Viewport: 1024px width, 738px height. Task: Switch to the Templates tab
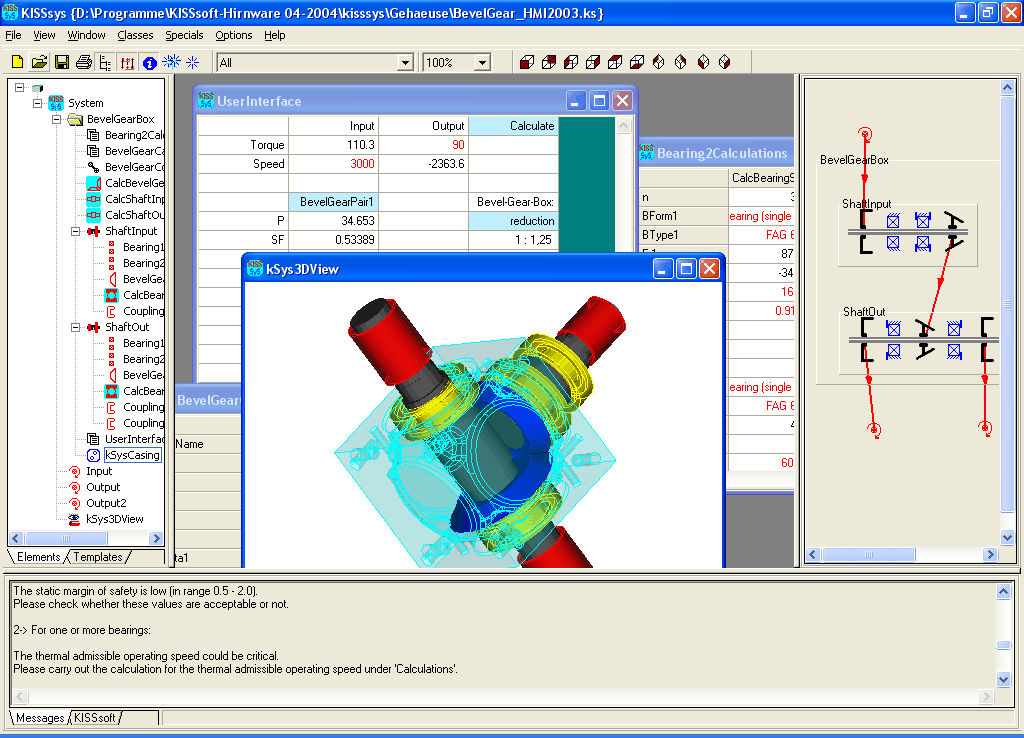click(97, 557)
